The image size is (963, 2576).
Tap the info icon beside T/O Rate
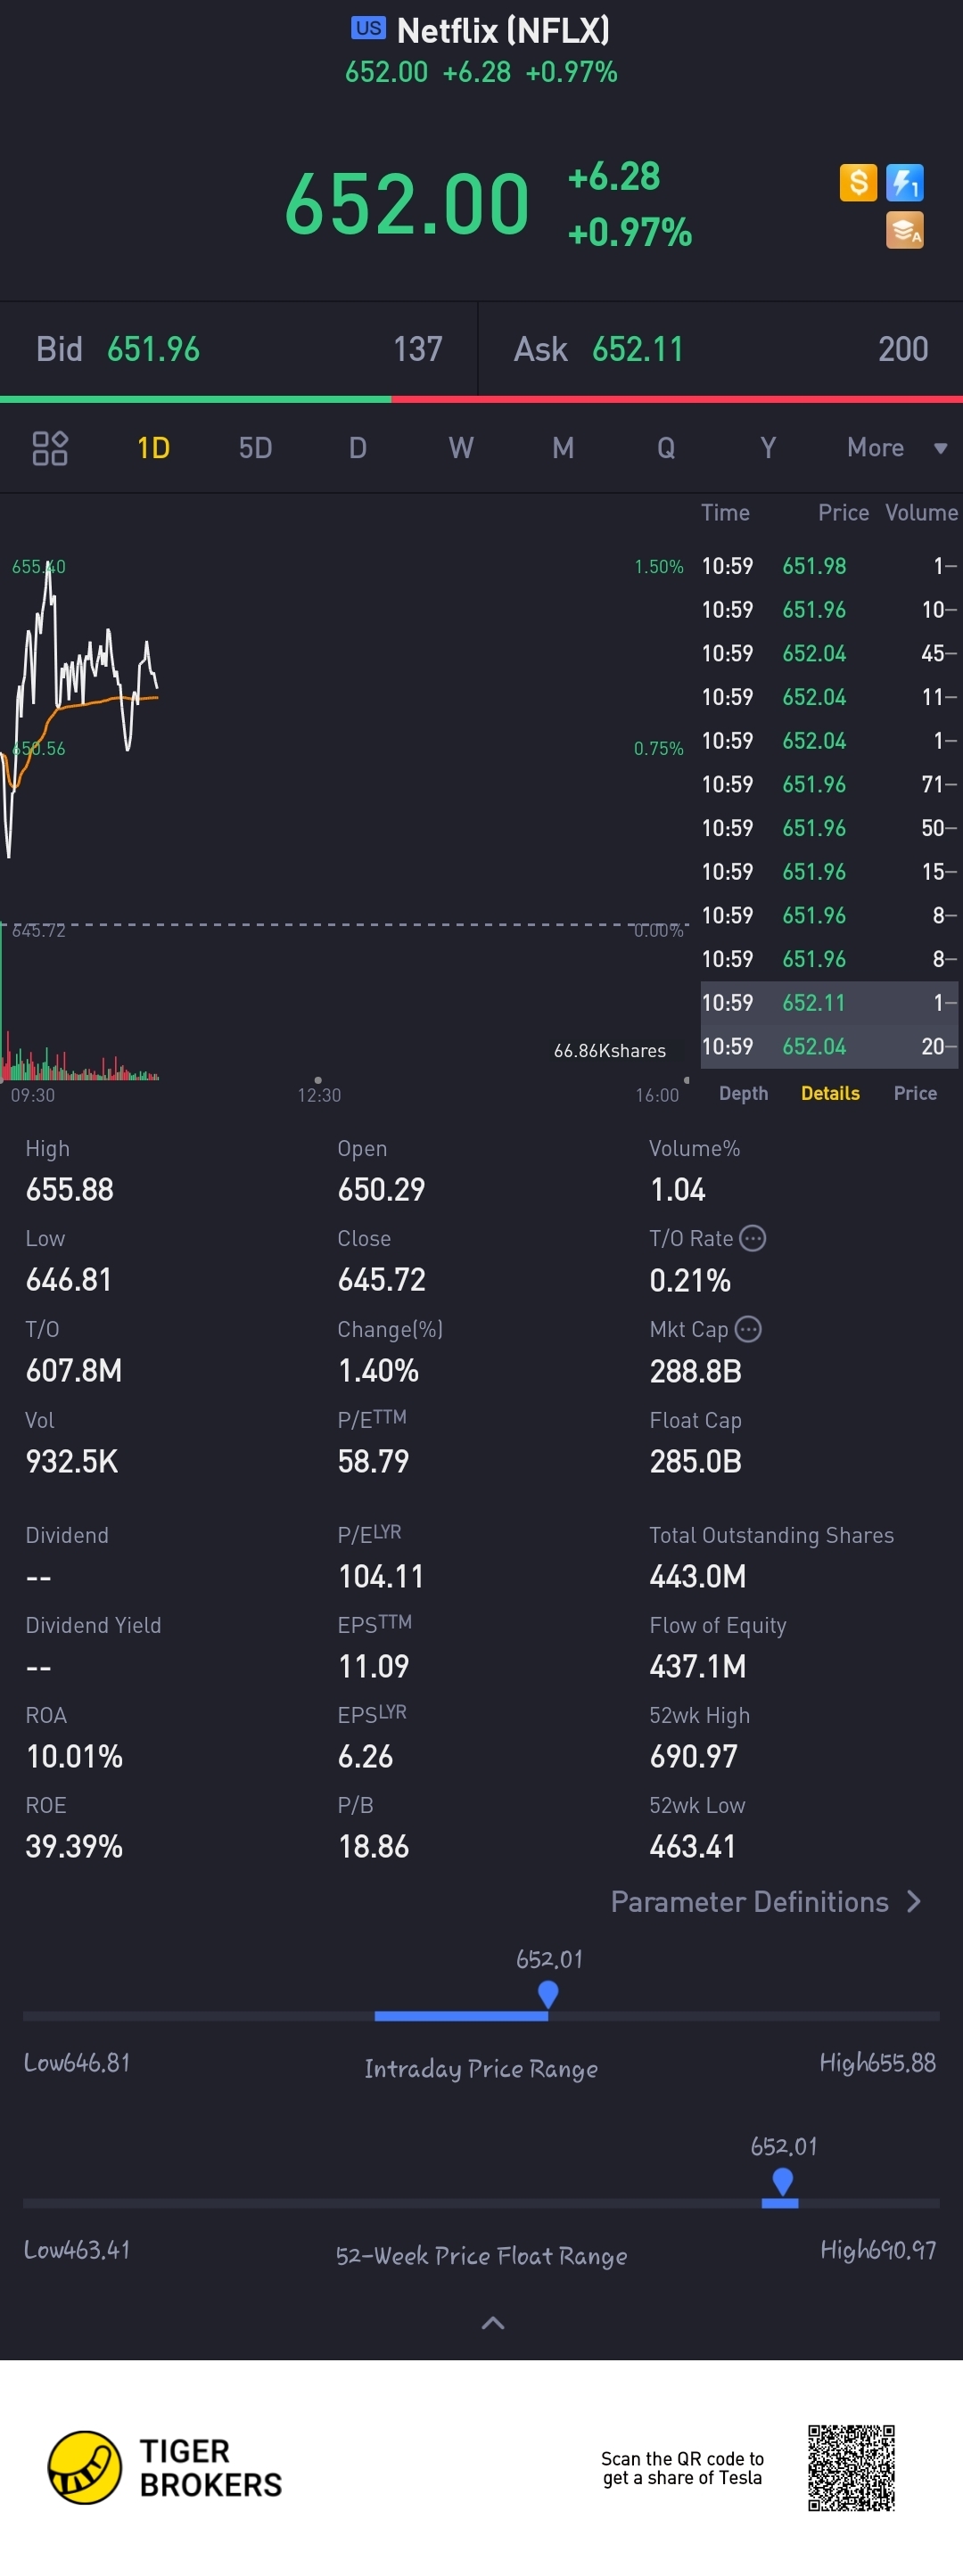[x=752, y=1238]
